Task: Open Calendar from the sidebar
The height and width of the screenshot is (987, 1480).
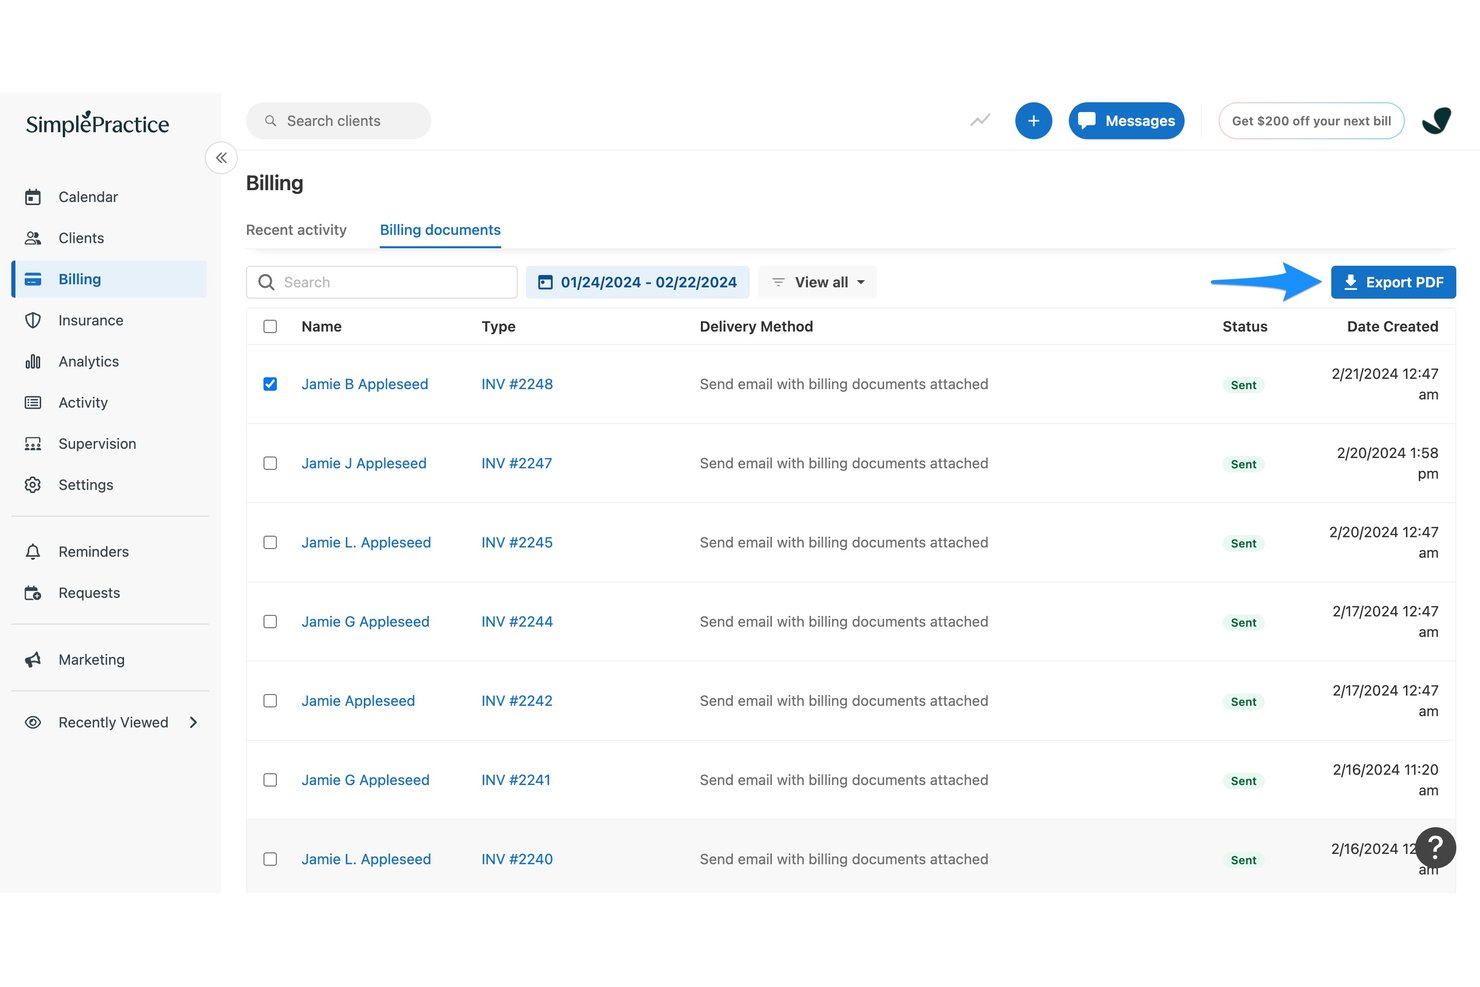Action: pos(109,197)
